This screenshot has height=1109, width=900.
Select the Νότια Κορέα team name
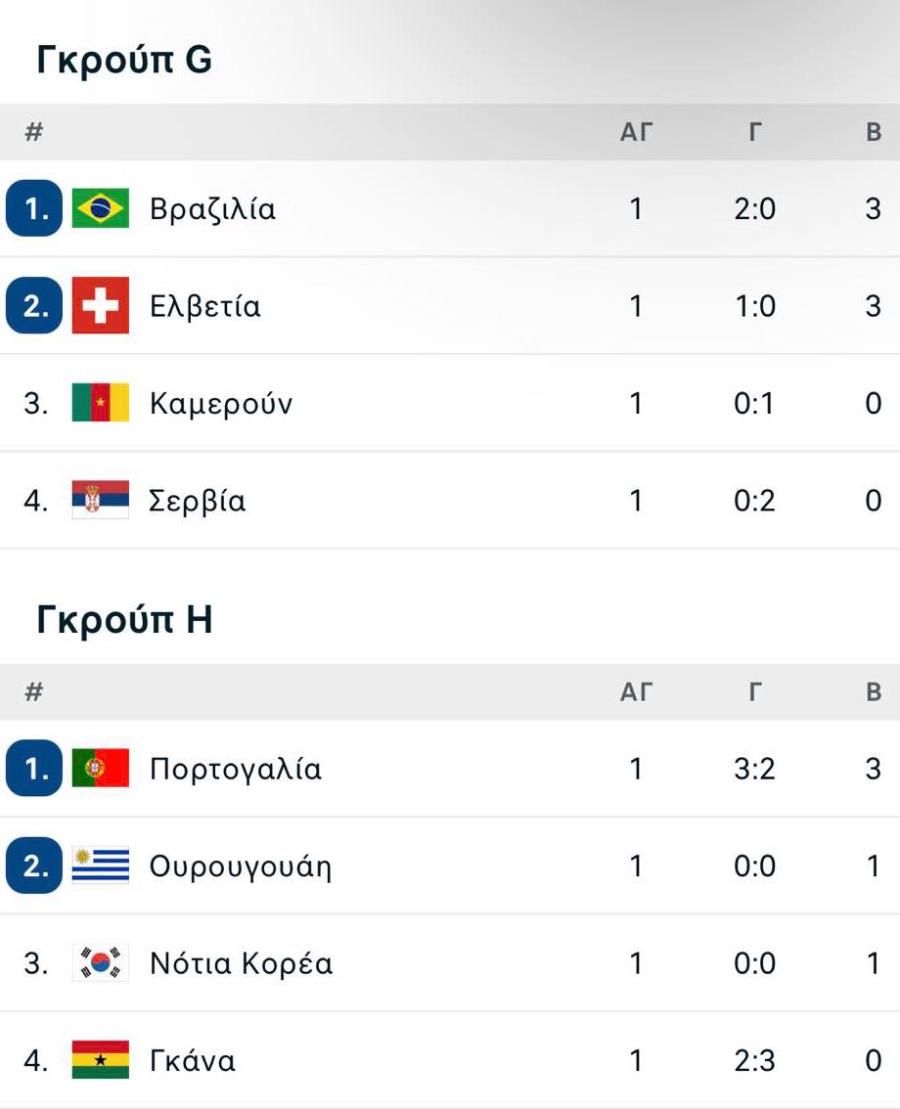pos(241,964)
